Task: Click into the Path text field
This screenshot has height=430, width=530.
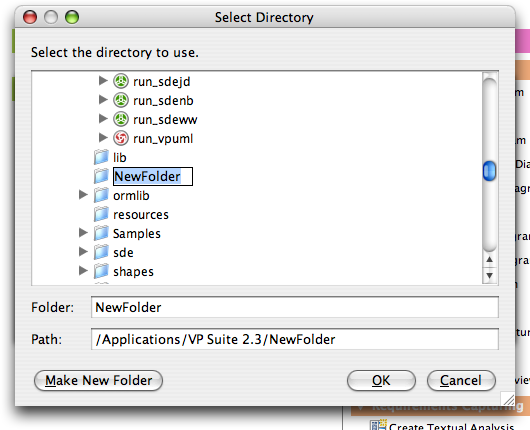Action: pos(295,339)
